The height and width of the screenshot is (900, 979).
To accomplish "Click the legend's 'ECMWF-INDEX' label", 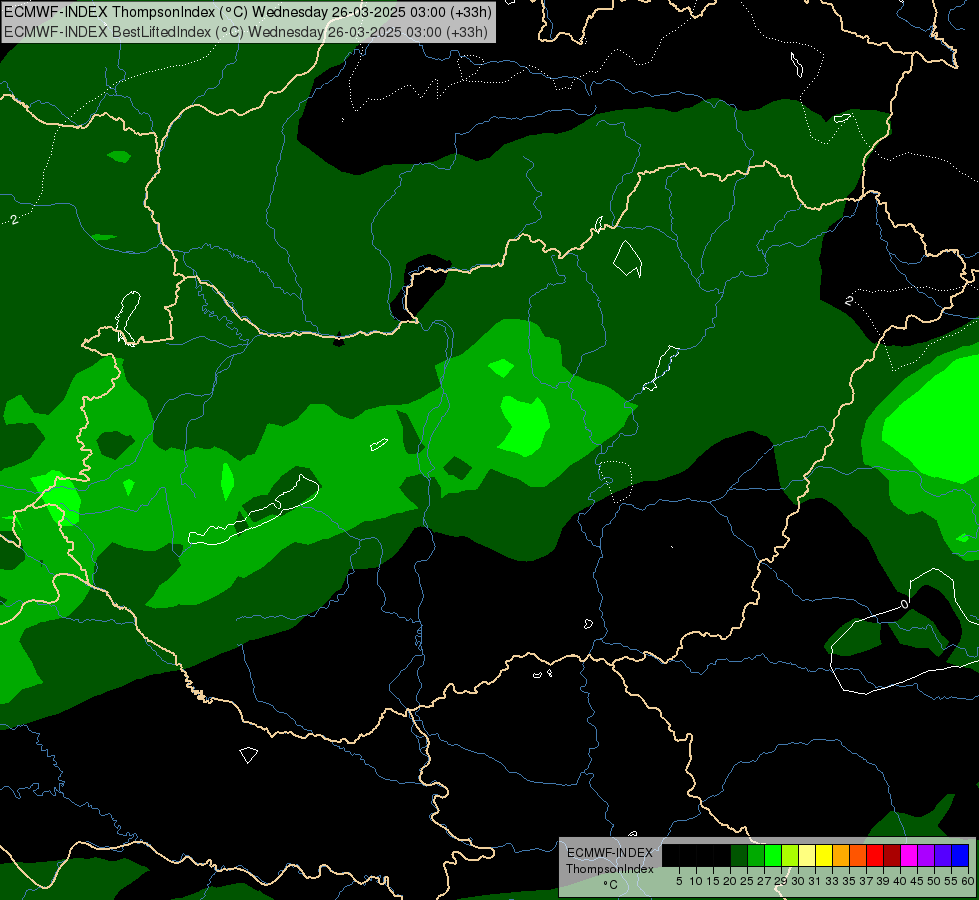I will (609, 853).
